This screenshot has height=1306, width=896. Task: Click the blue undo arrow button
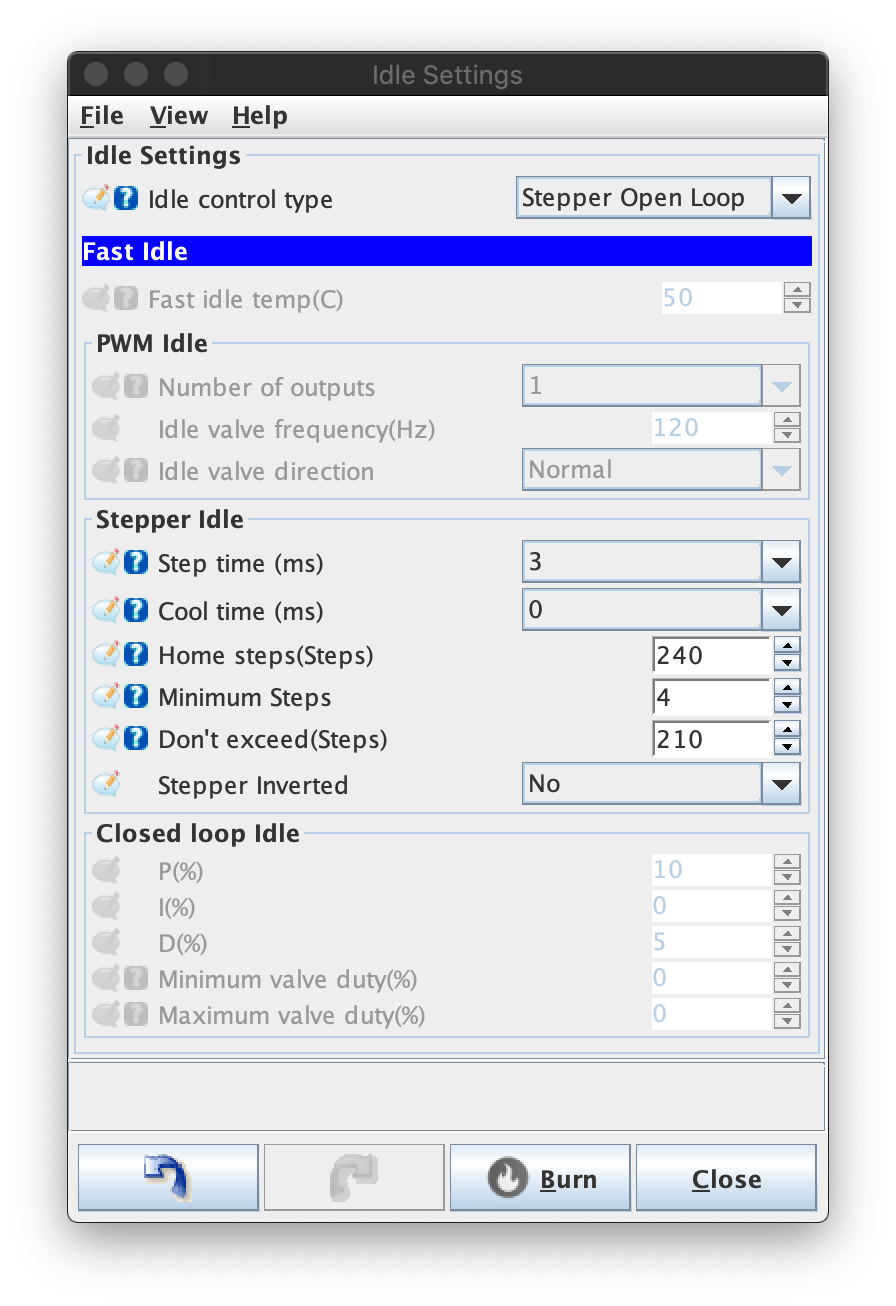[168, 1178]
